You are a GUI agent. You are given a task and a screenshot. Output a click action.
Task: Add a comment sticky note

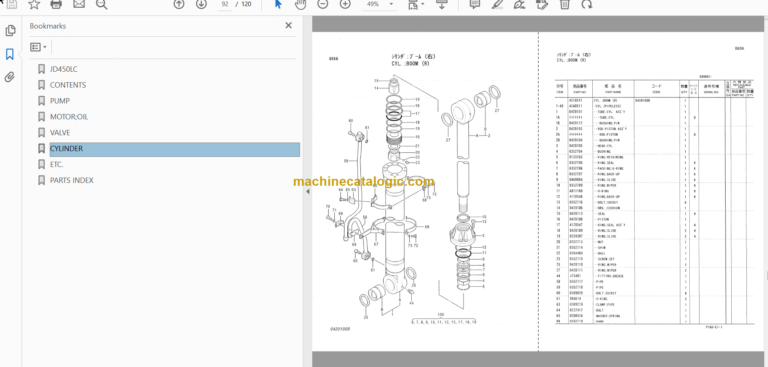(x=474, y=4)
